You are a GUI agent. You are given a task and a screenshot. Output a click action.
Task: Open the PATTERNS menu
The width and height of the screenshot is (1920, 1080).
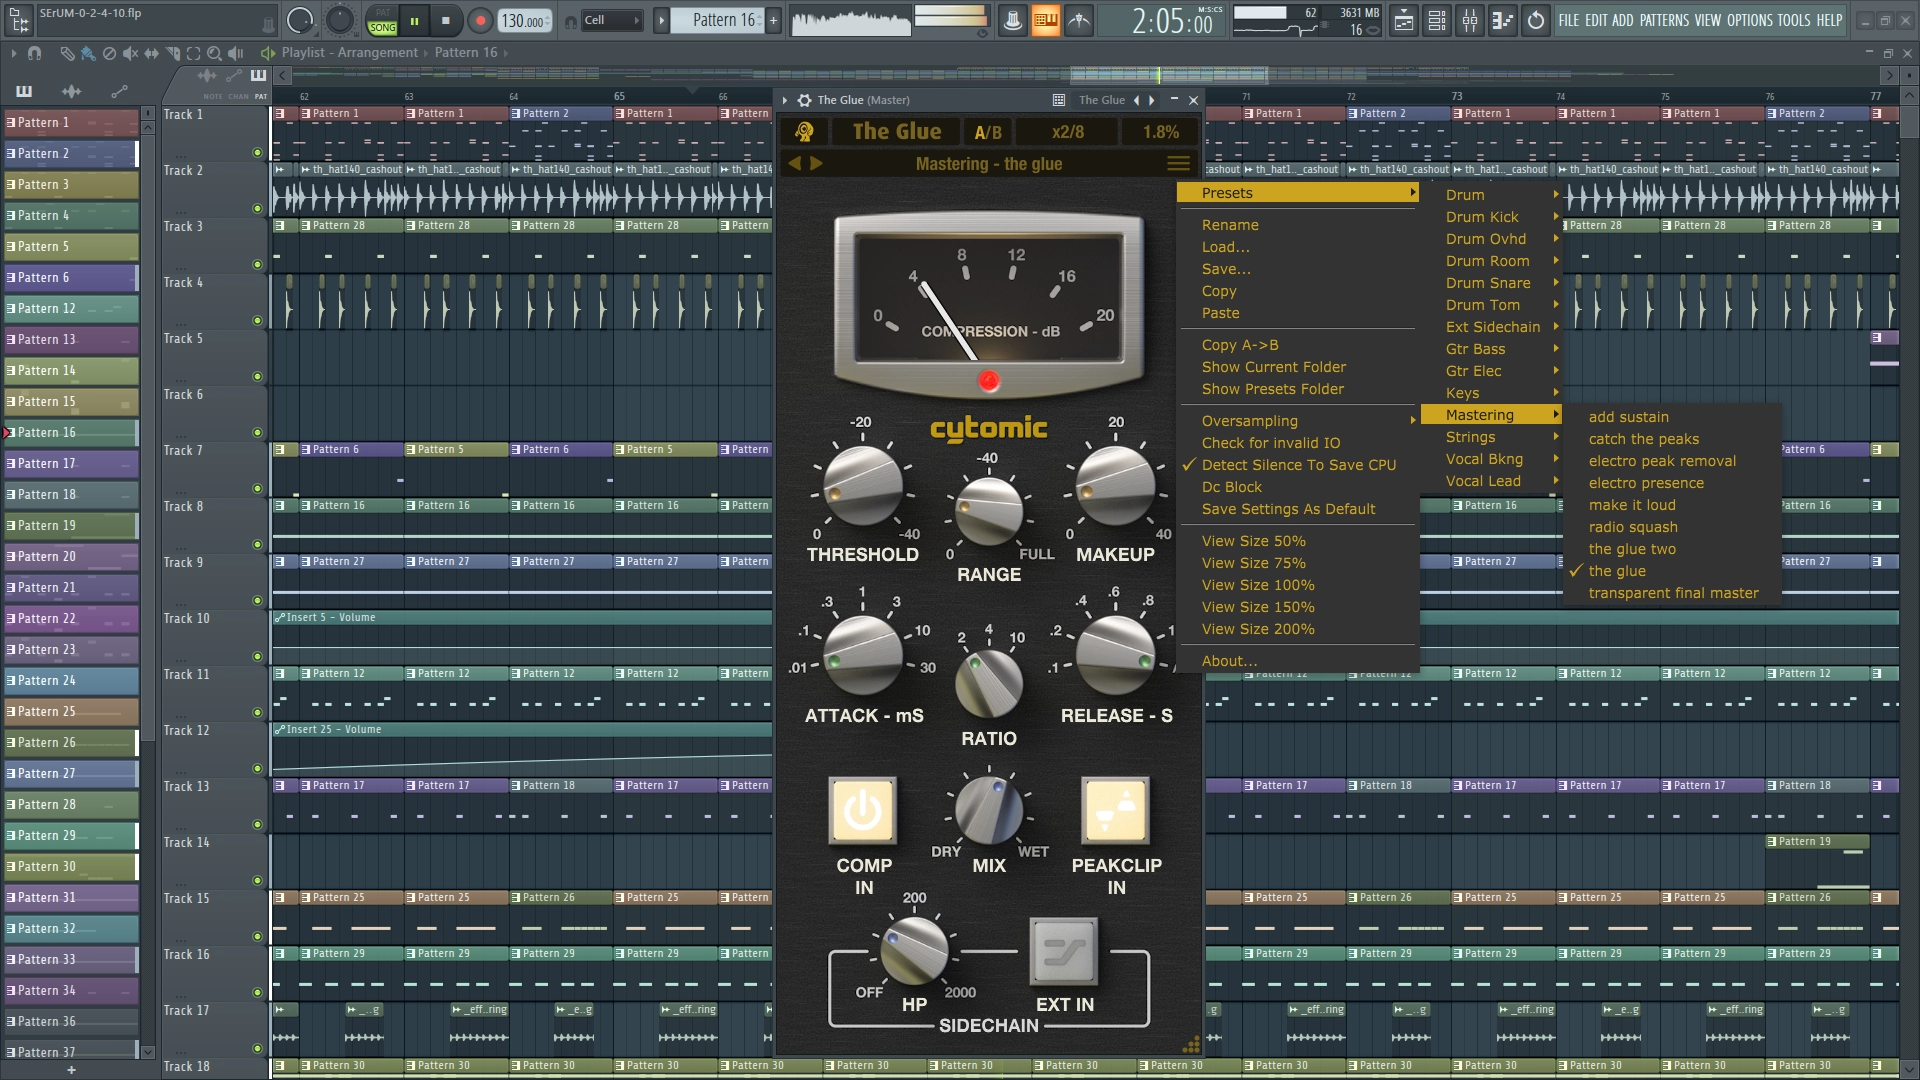coord(1664,20)
